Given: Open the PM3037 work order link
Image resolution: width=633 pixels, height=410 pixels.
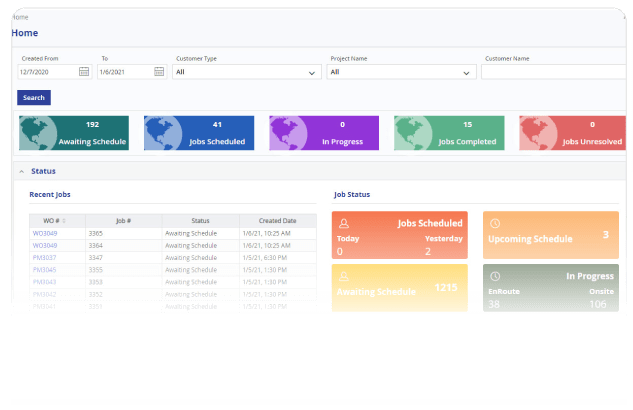Looking at the screenshot, I should (x=44, y=257).
